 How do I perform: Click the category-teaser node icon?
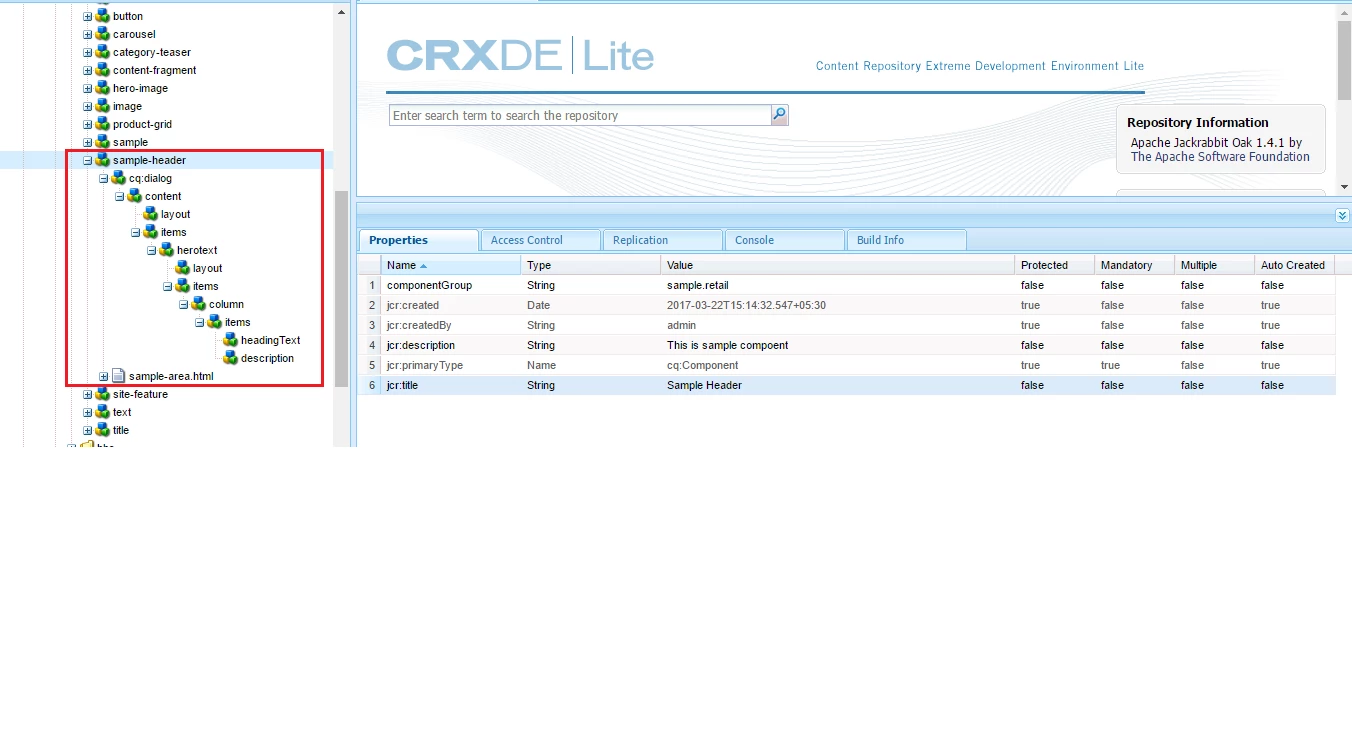102,52
